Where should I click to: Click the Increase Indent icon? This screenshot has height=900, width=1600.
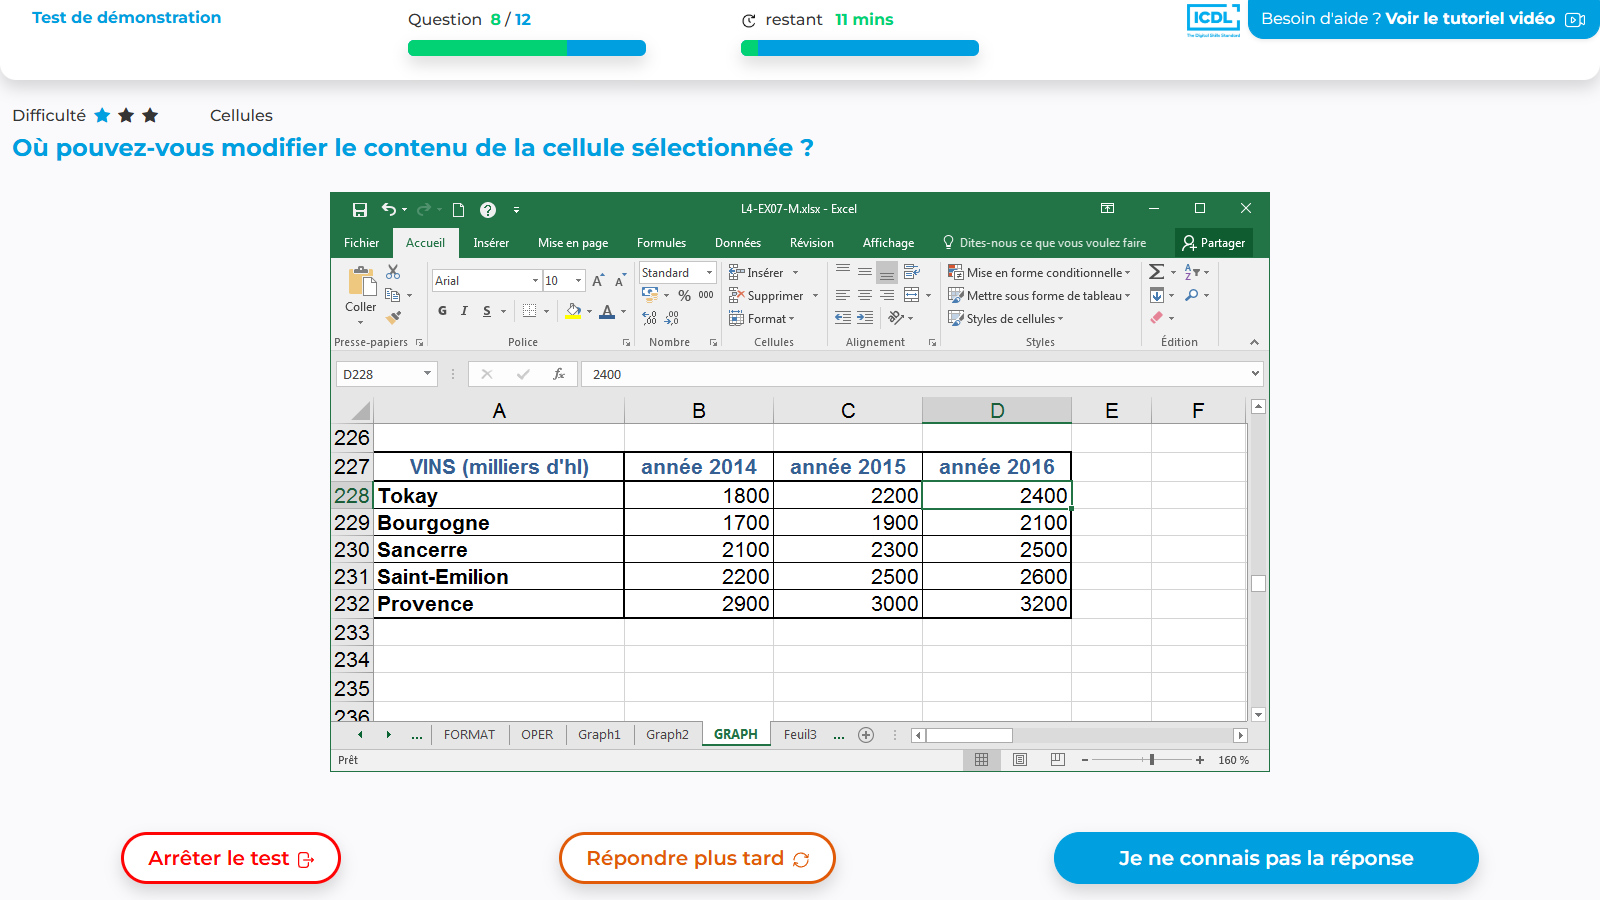(865, 318)
